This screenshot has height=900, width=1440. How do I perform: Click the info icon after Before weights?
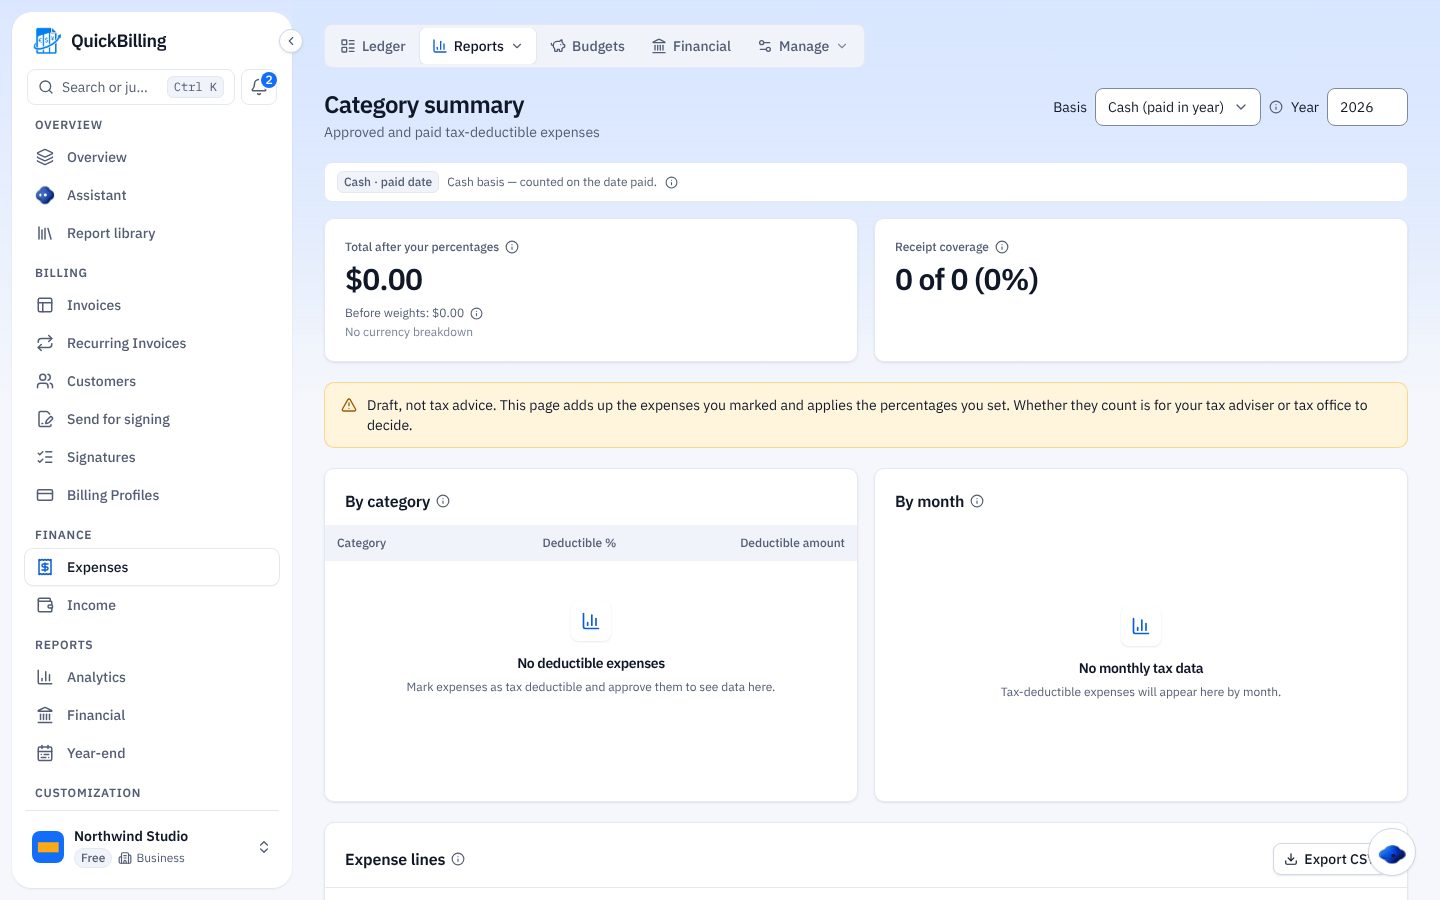pyautogui.click(x=477, y=313)
